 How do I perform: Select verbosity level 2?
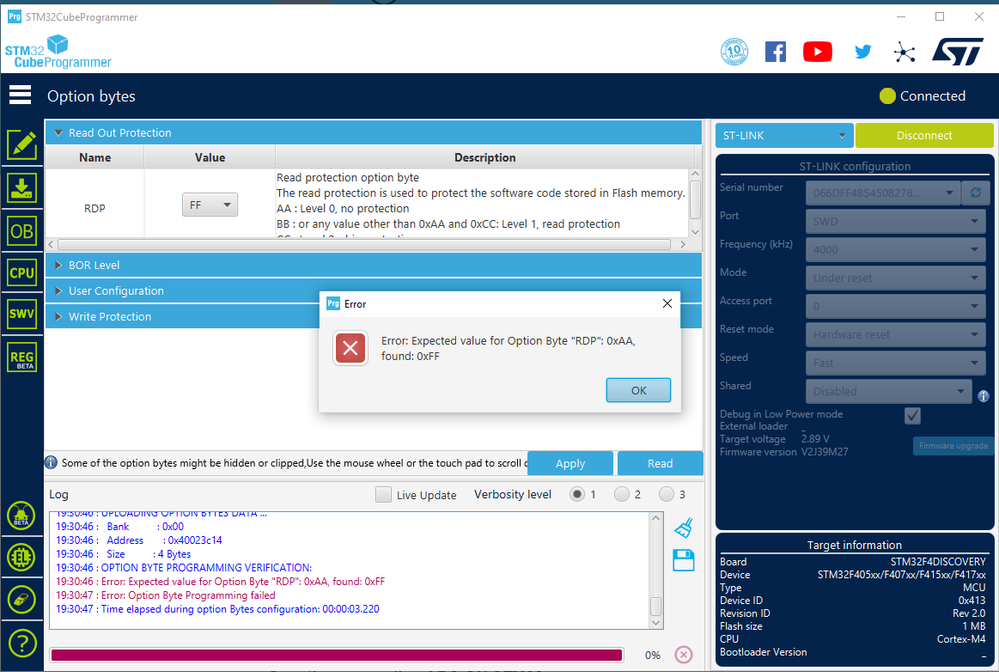click(622, 494)
